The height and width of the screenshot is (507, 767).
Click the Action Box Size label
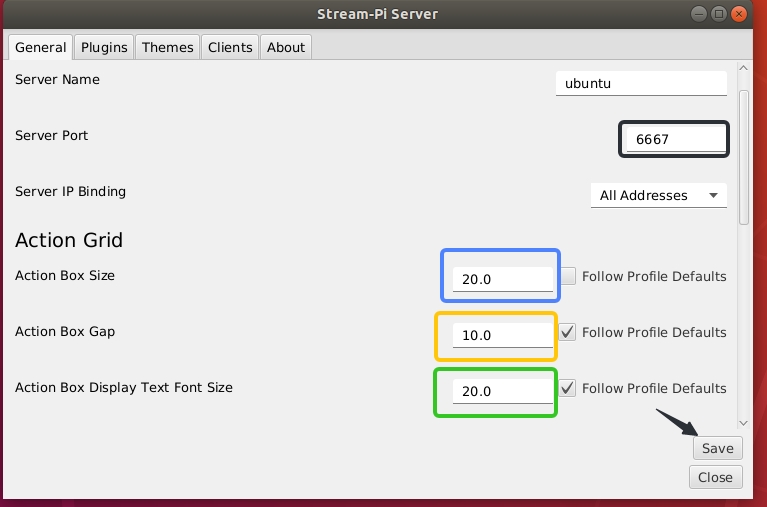[x=65, y=276]
